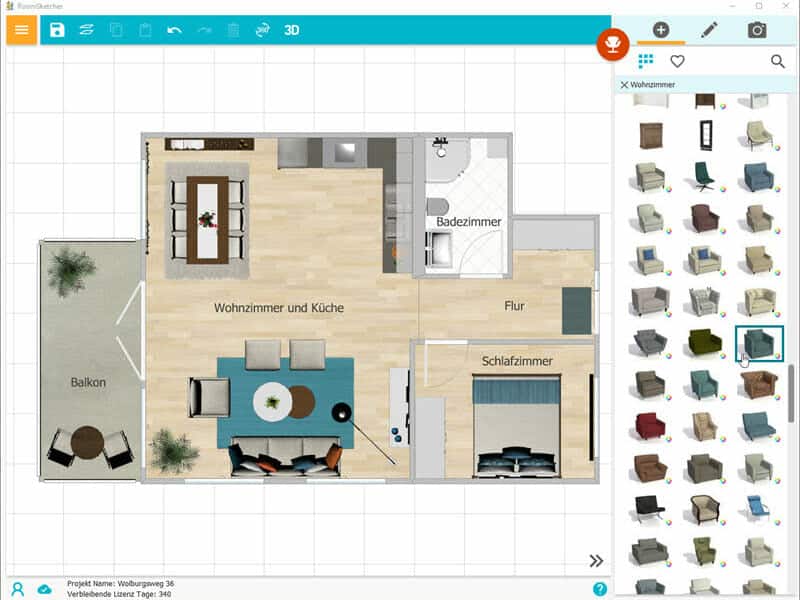Switch to the pencil edit tab
Image resolution: width=800 pixels, height=600 pixels.
[x=708, y=30]
